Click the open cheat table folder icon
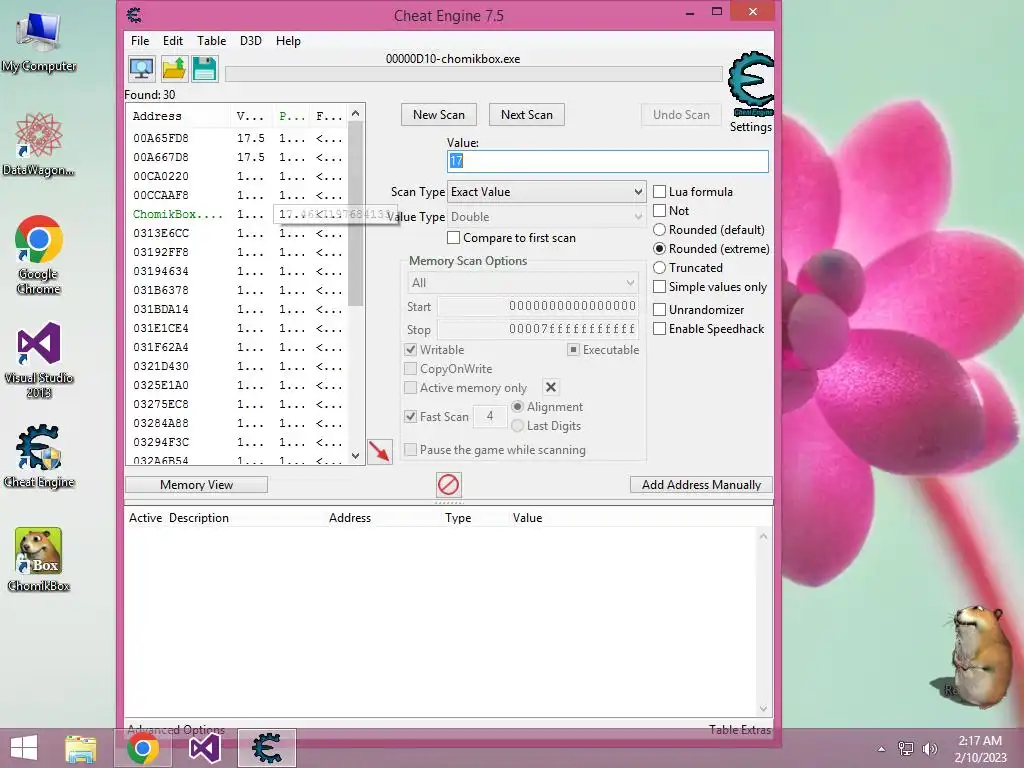The height and width of the screenshot is (768, 1024). [x=174, y=69]
